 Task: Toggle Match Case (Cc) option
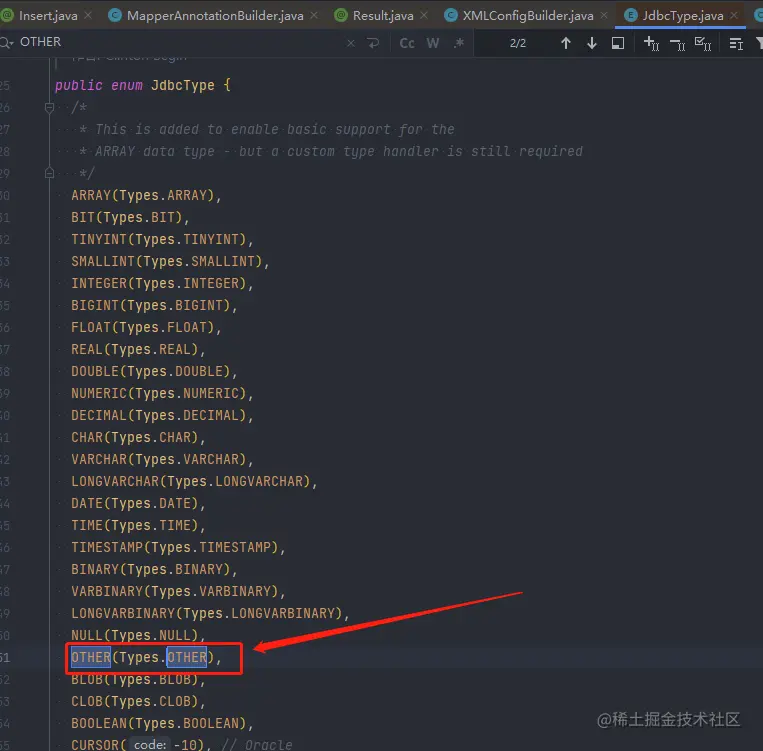click(x=407, y=43)
